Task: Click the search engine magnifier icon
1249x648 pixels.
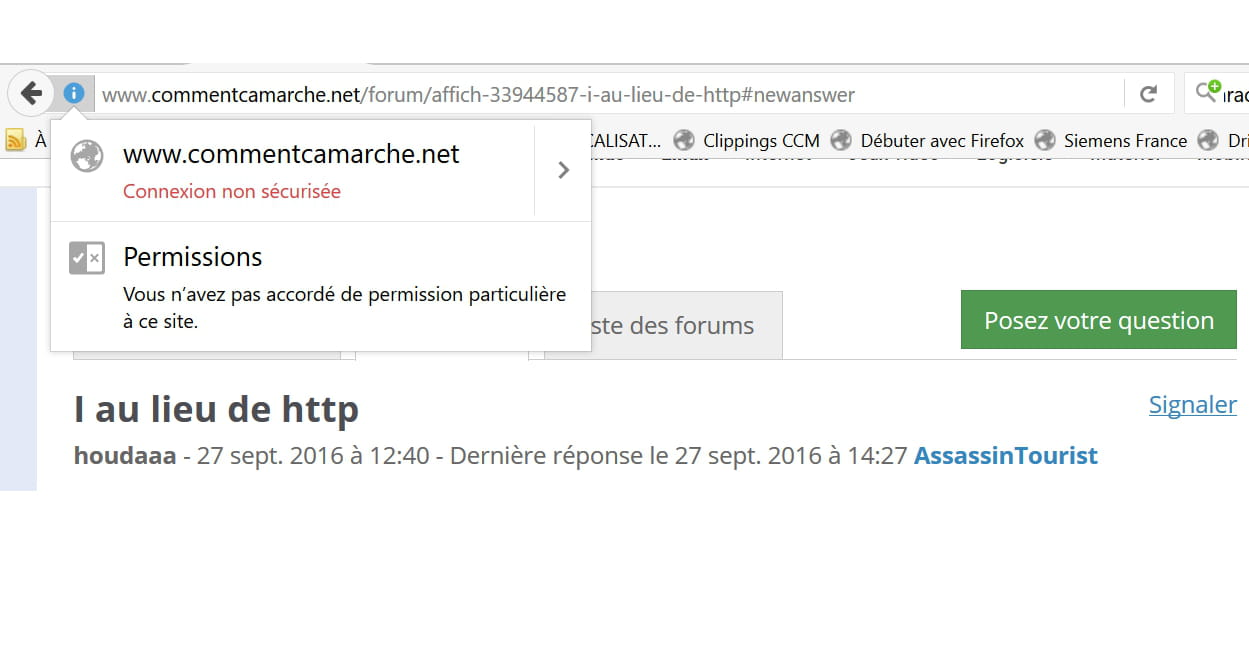Action: (x=1208, y=93)
